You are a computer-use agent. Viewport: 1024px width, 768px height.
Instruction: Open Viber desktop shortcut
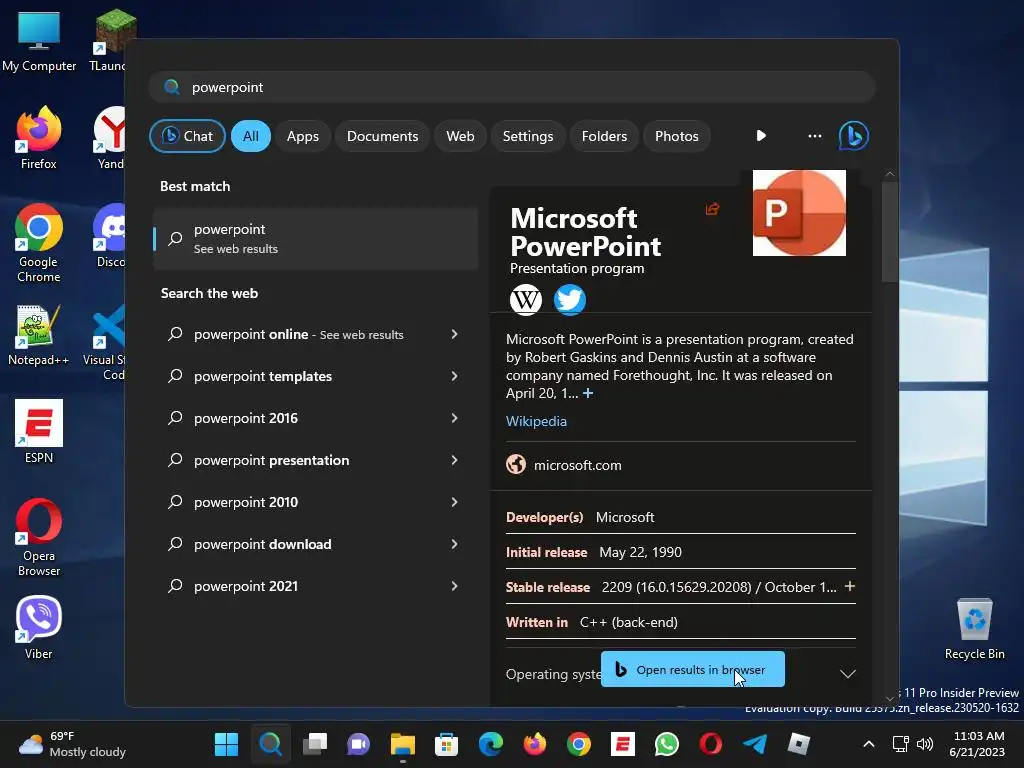[39, 628]
